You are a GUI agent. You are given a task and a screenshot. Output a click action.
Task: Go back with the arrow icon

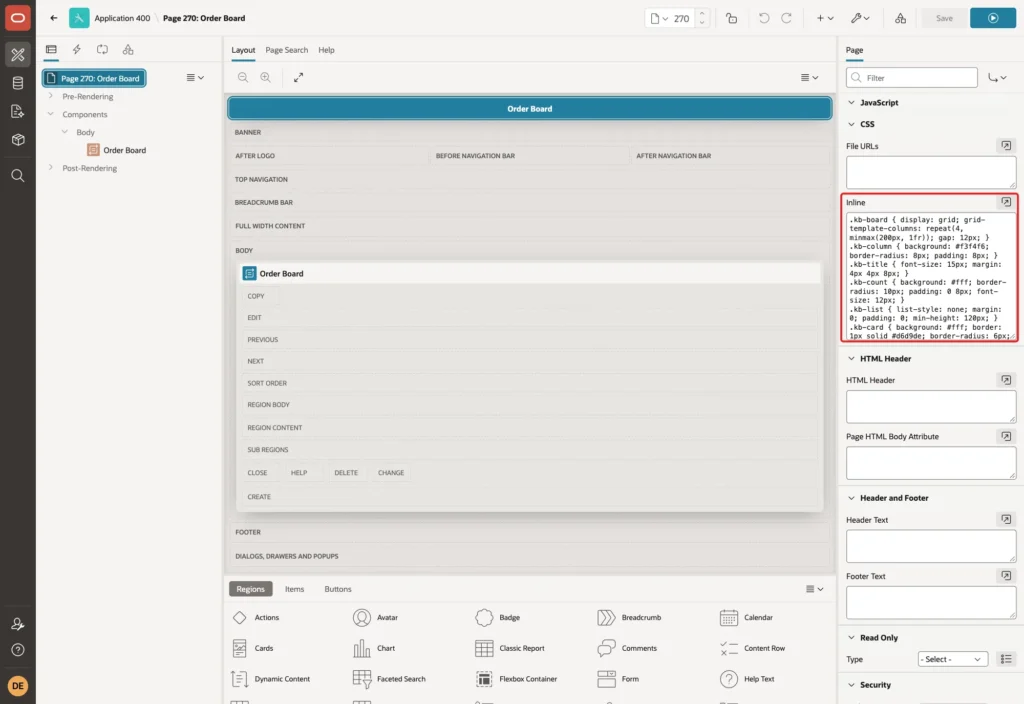(x=54, y=18)
